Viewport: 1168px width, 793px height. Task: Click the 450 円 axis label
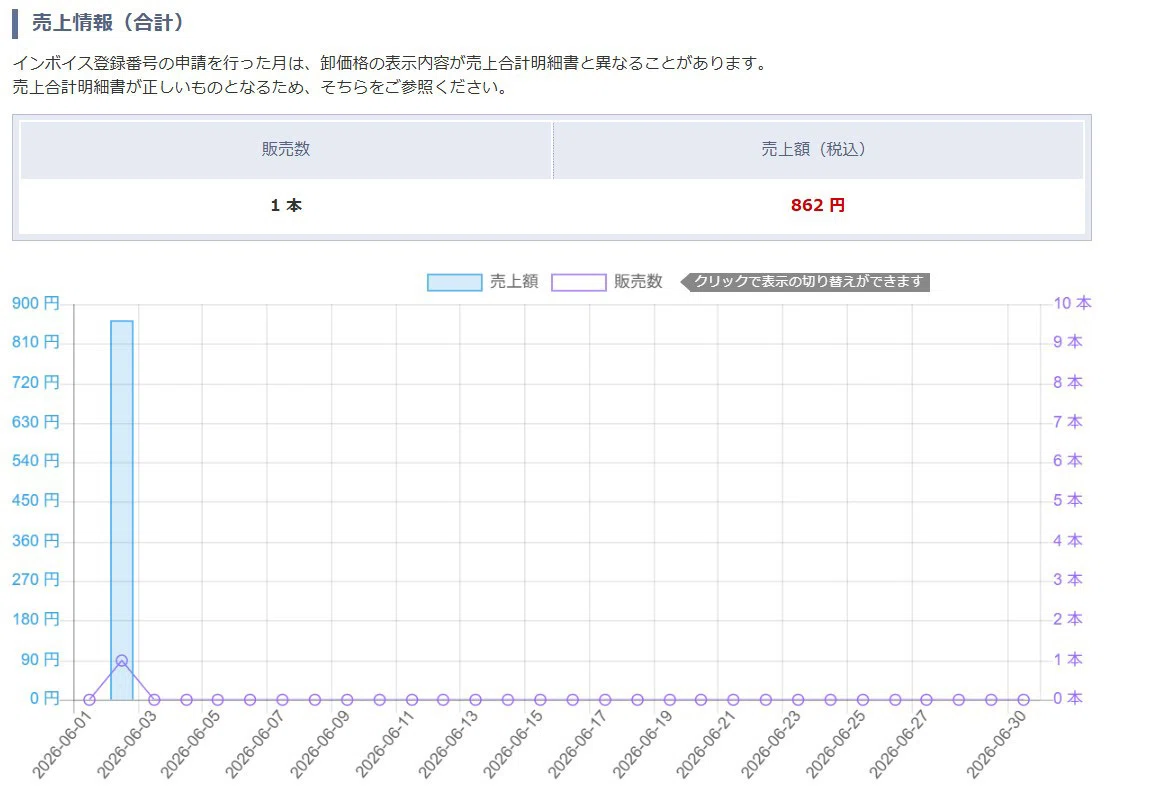tap(36, 500)
